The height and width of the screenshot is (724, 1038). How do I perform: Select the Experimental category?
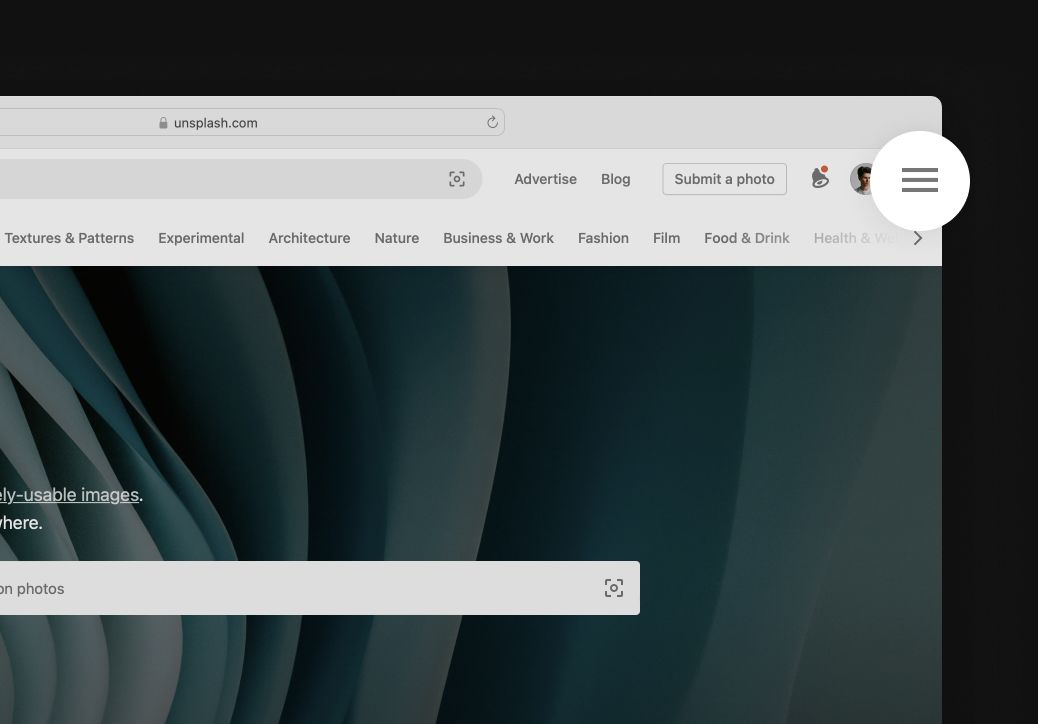201,238
